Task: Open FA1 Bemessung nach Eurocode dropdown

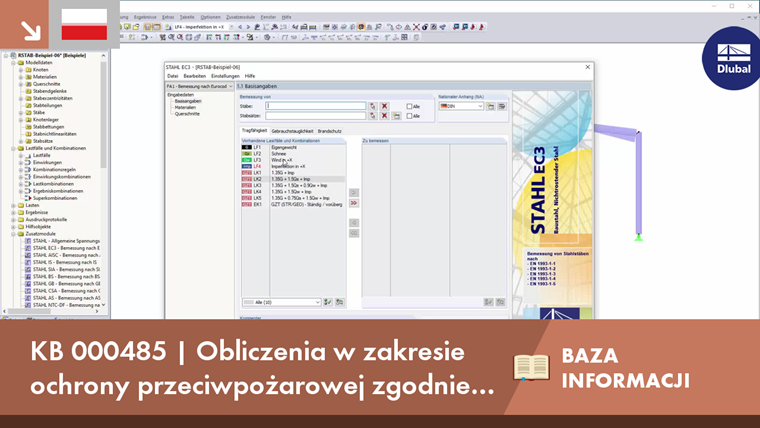Action: click(199, 86)
